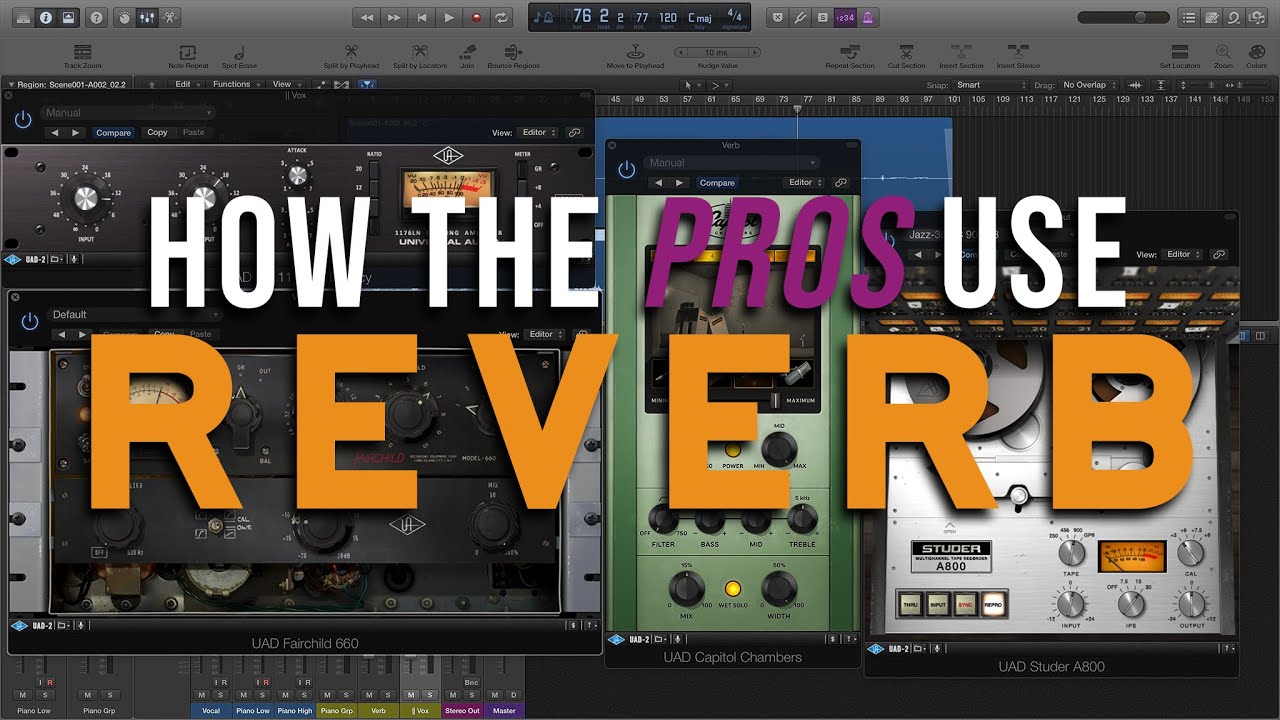Show Smart Controls knob icon

[124, 17]
